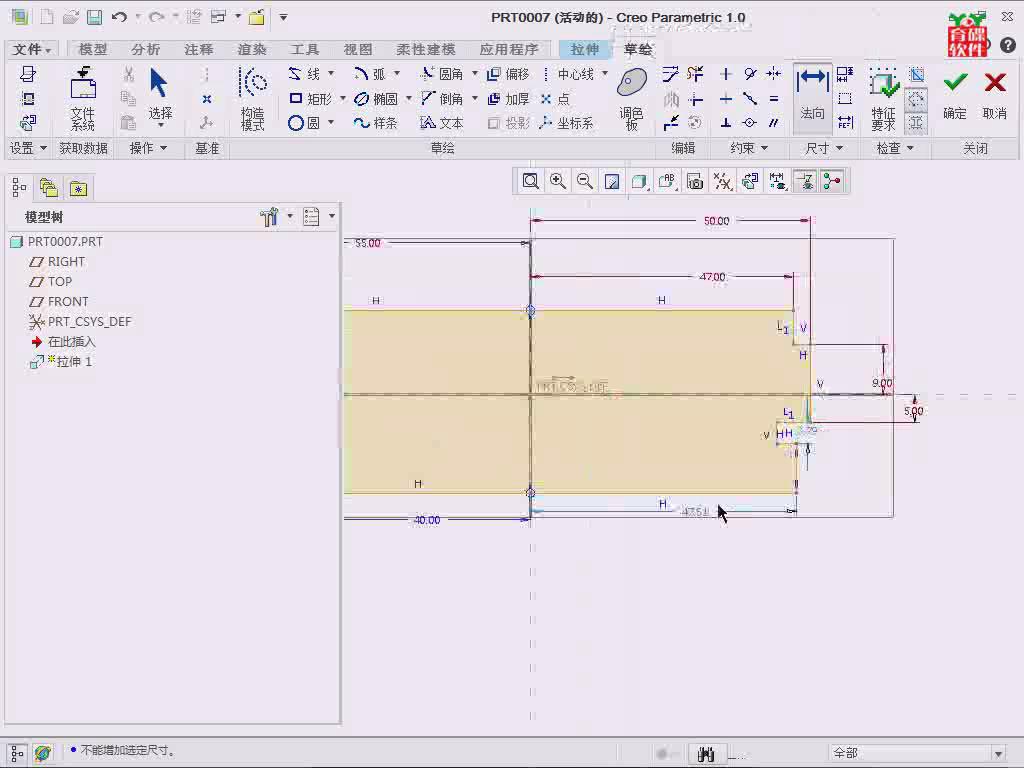1024x768 pixels.
Task: Open the Sketch Setup icon in 设置 group
Action: point(27,74)
